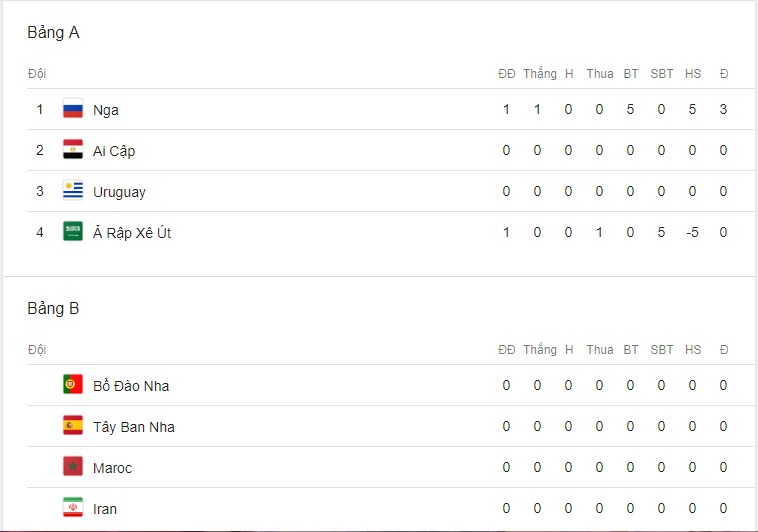
Task: Click the Bảng A group heading
Action: point(53,32)
